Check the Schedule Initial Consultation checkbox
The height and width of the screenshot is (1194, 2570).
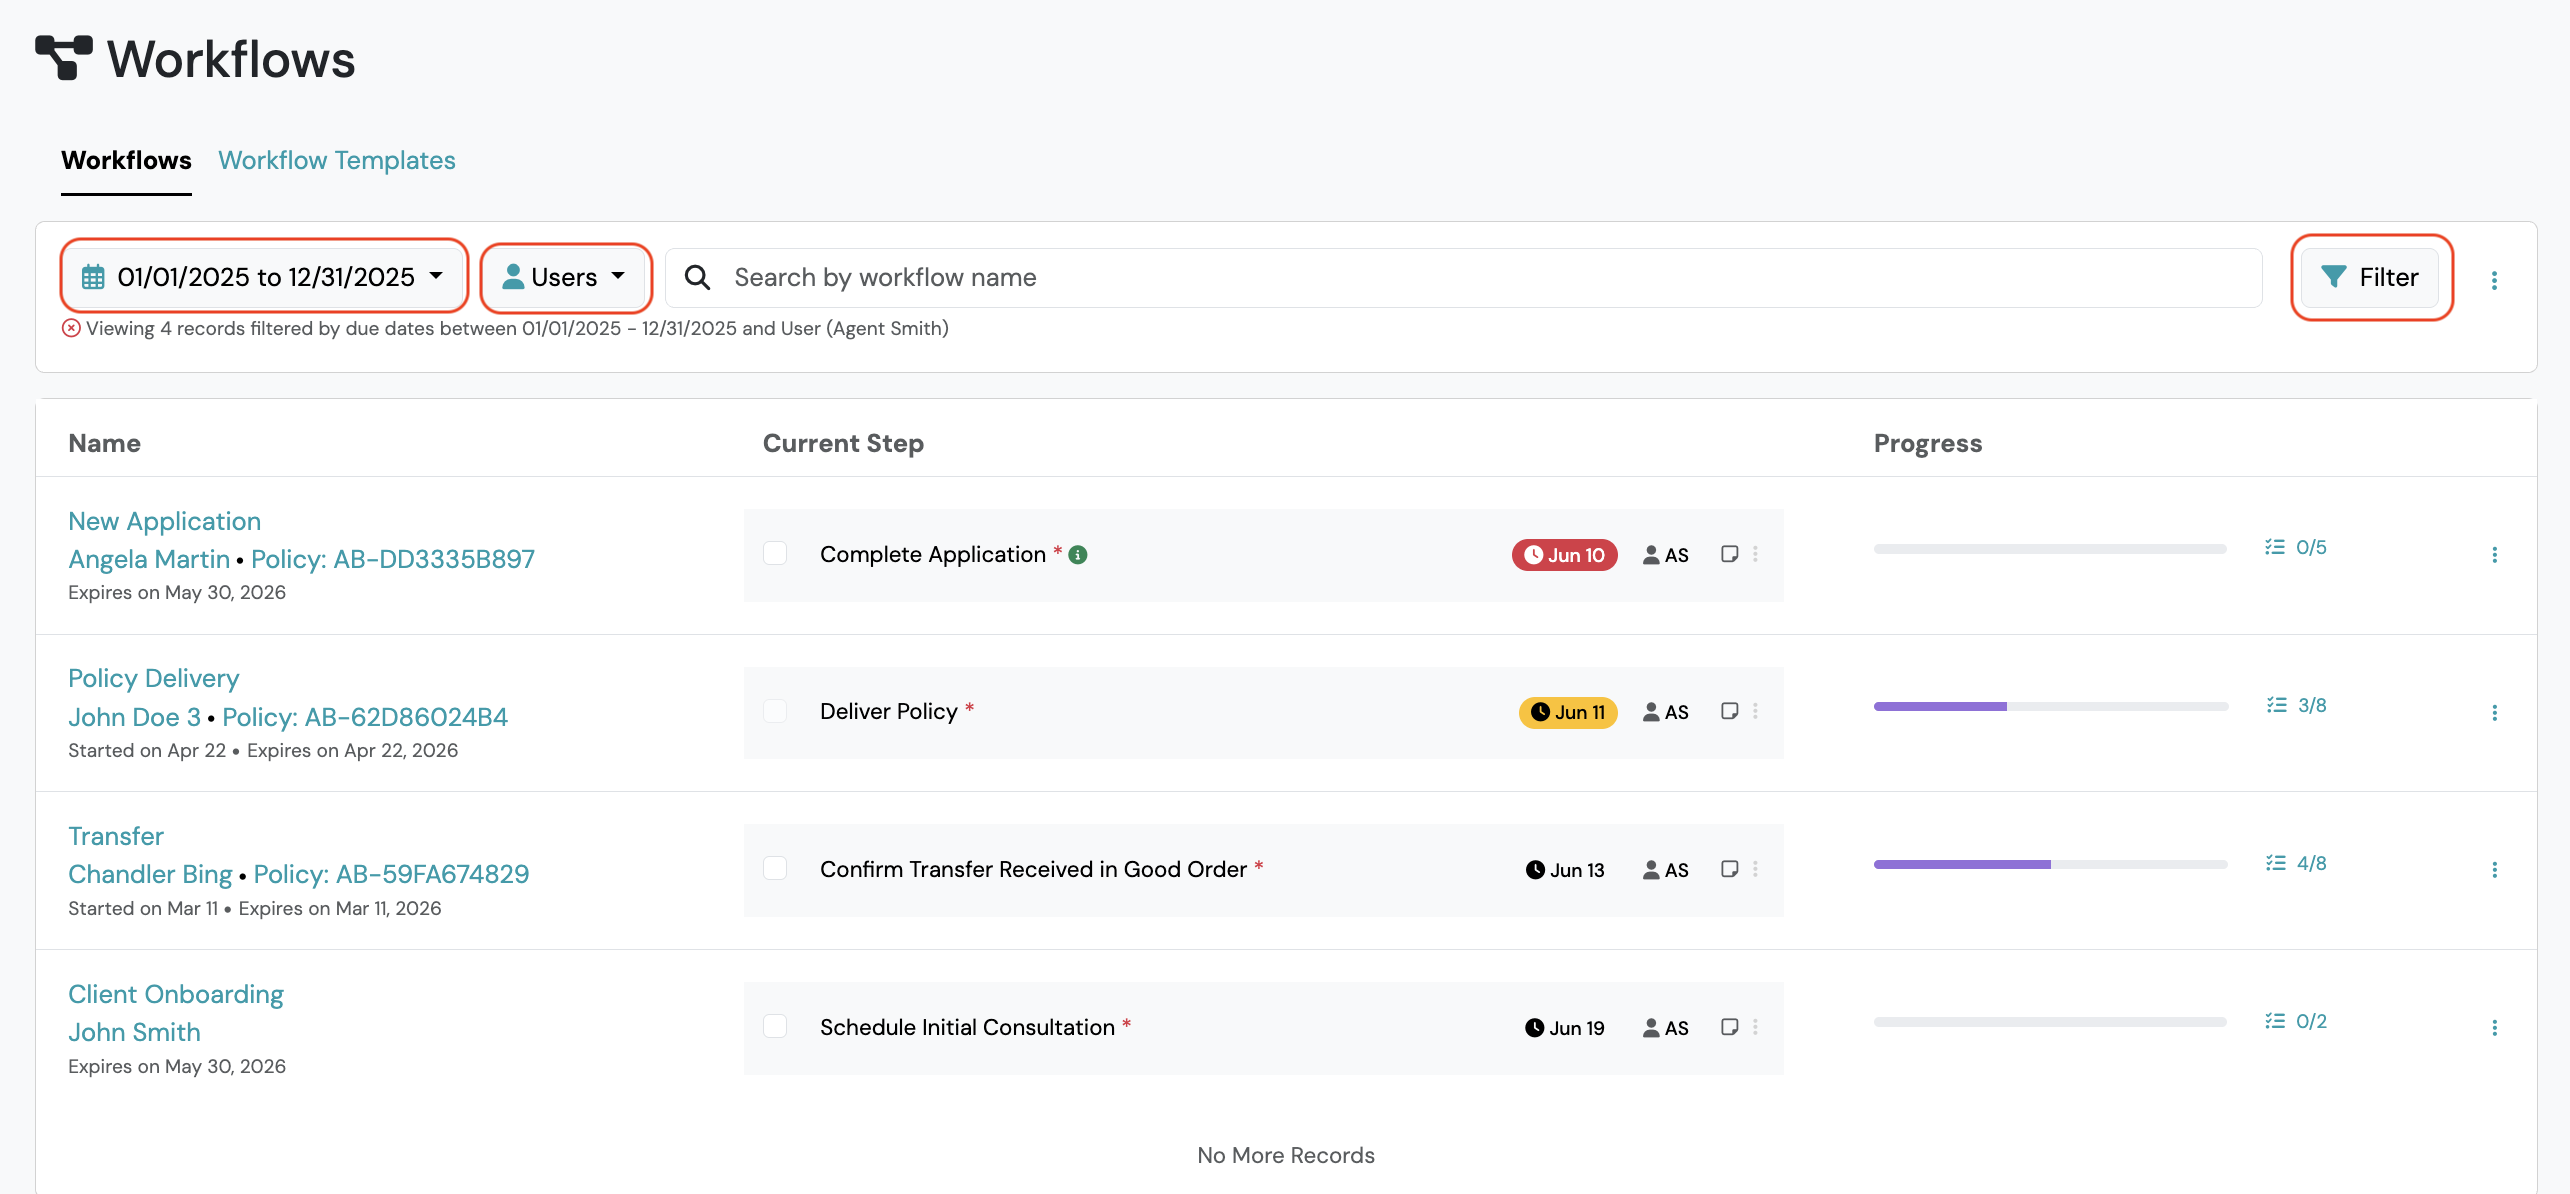click(x=775, y=1026)
